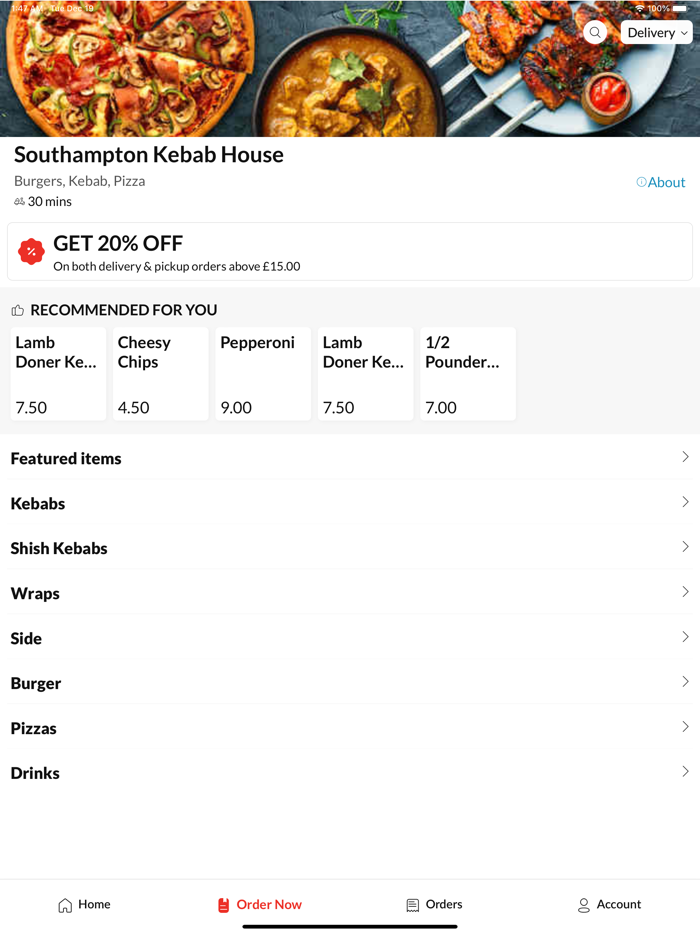Expand the Pizzas category
This screenshot has width=700, height=934.
point(350,728)
